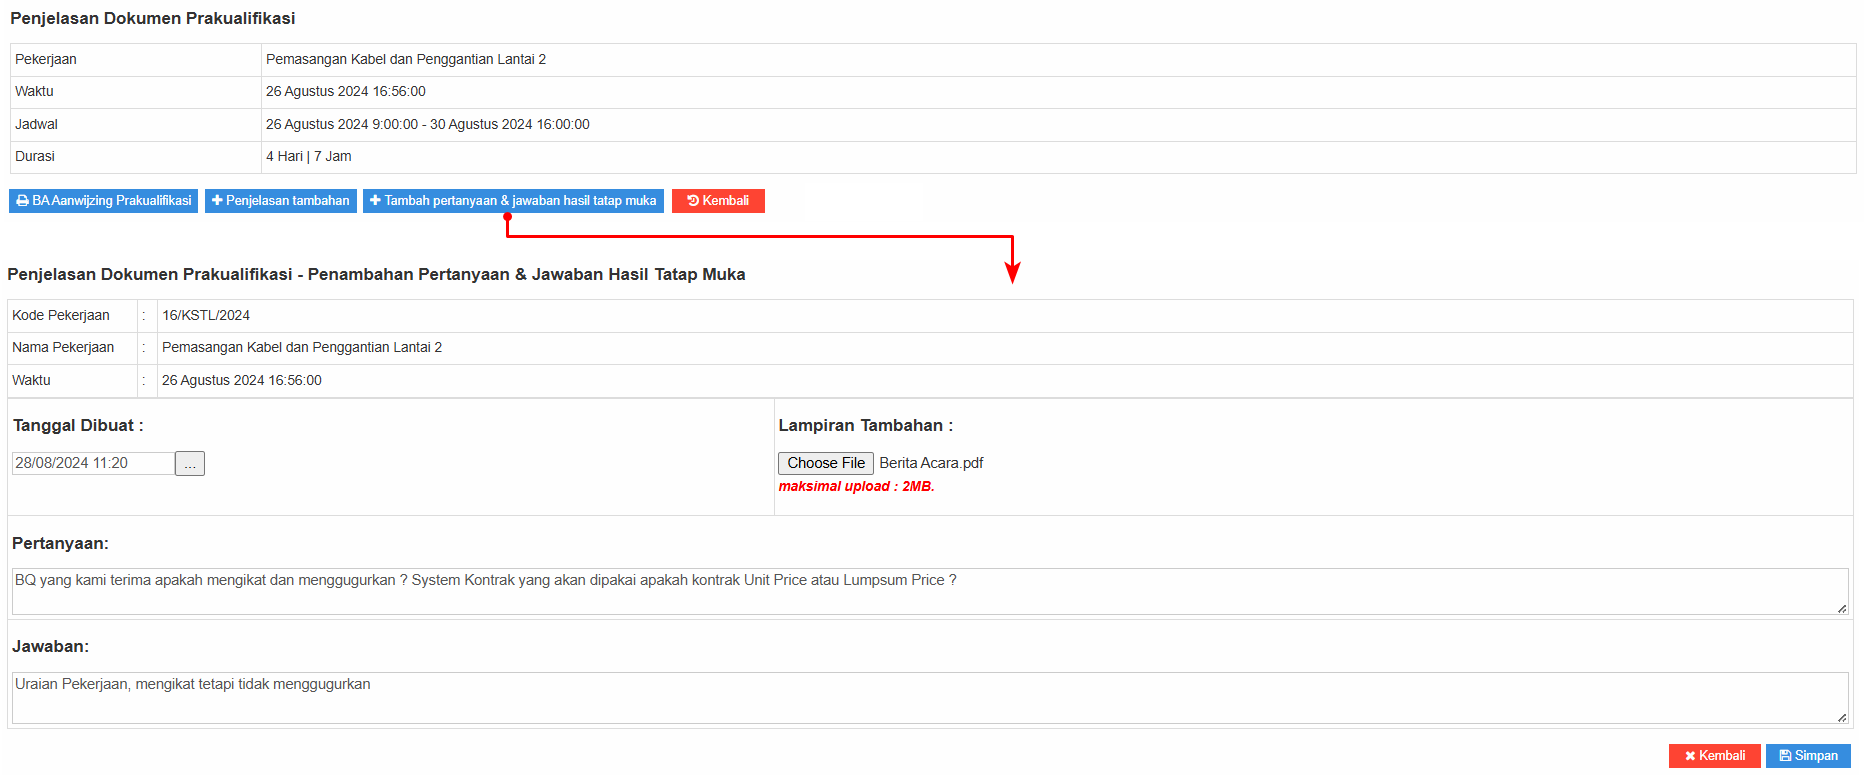Click the Durasi value 4 Hari | 7 Jam
Image resolution: width=1864 pixels, height=775 pixels.
point(309,156)
